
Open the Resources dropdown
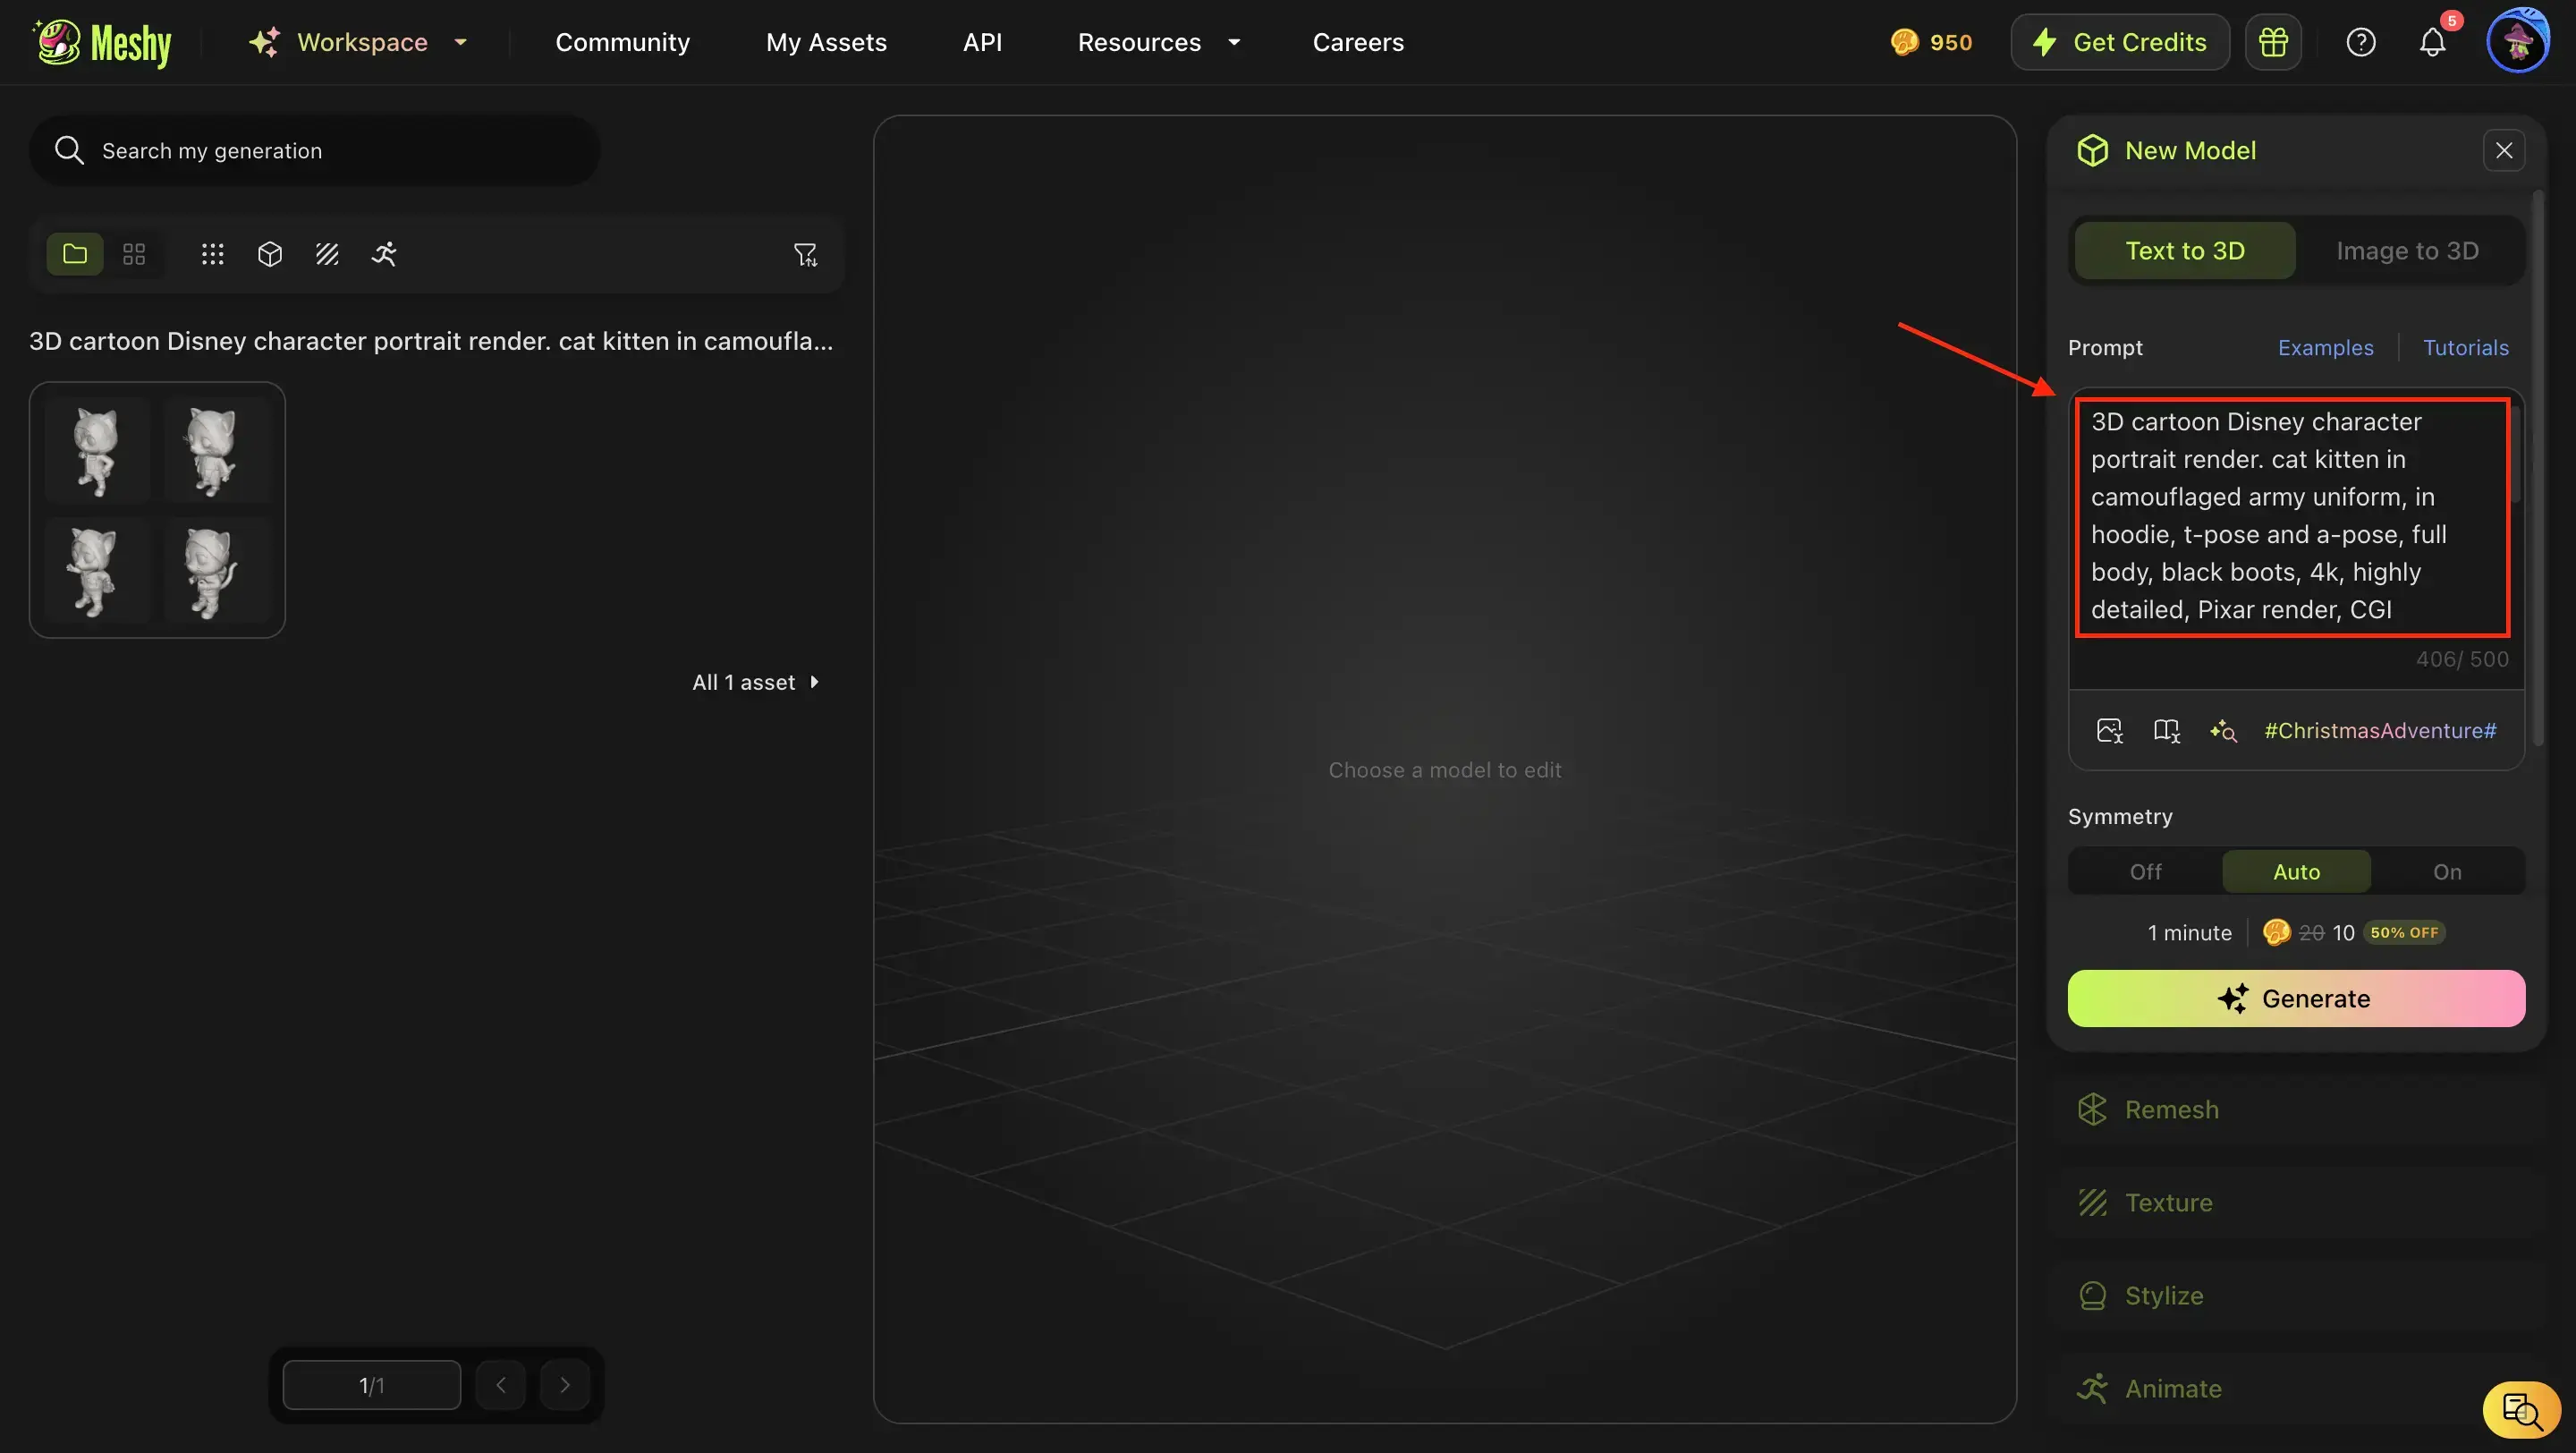click(x=1158, y=41)
